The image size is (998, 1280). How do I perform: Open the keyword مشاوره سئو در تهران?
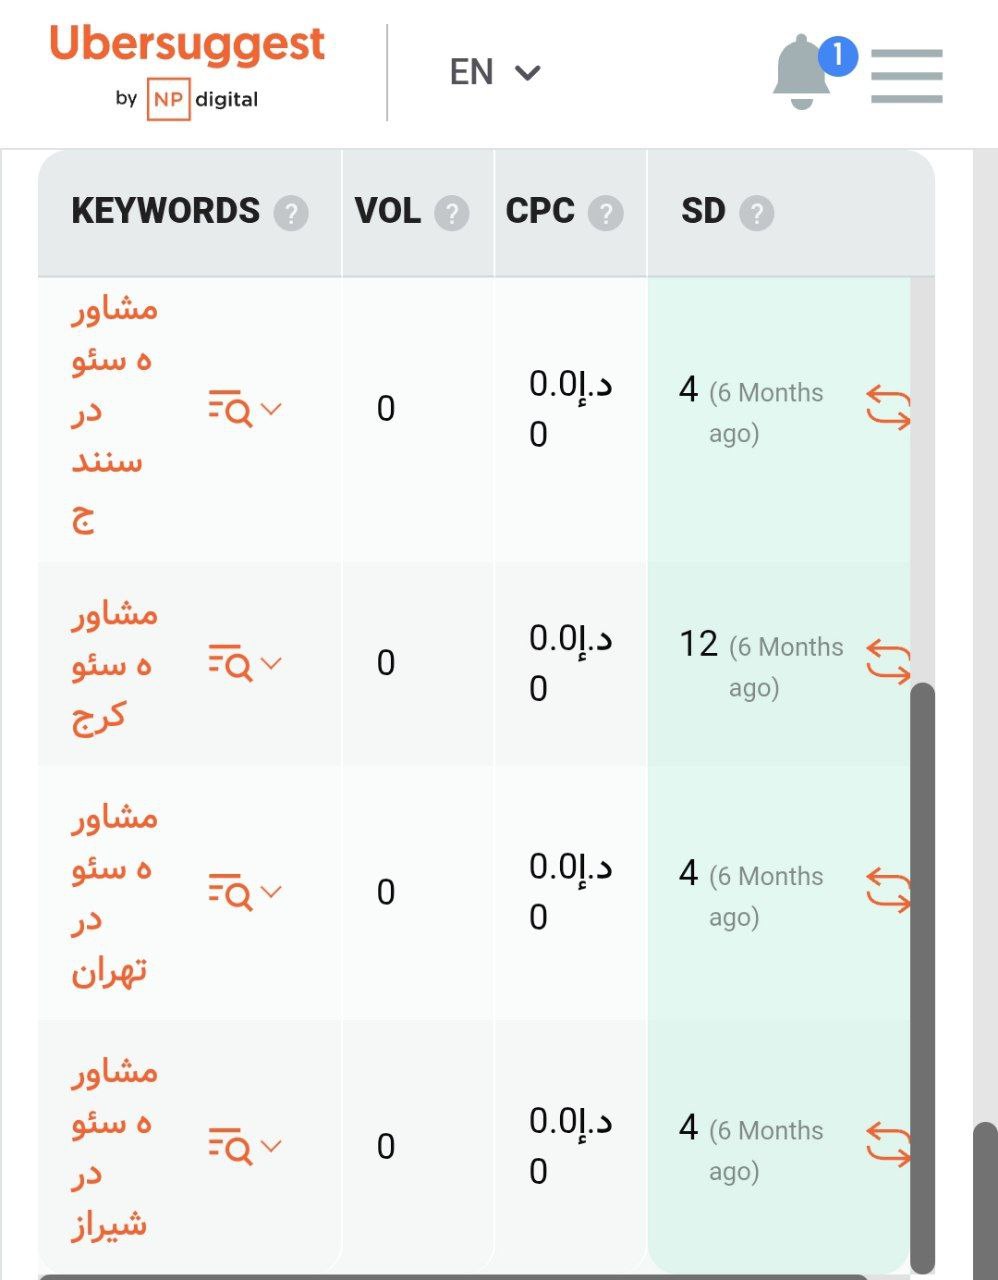click(113, 892)
